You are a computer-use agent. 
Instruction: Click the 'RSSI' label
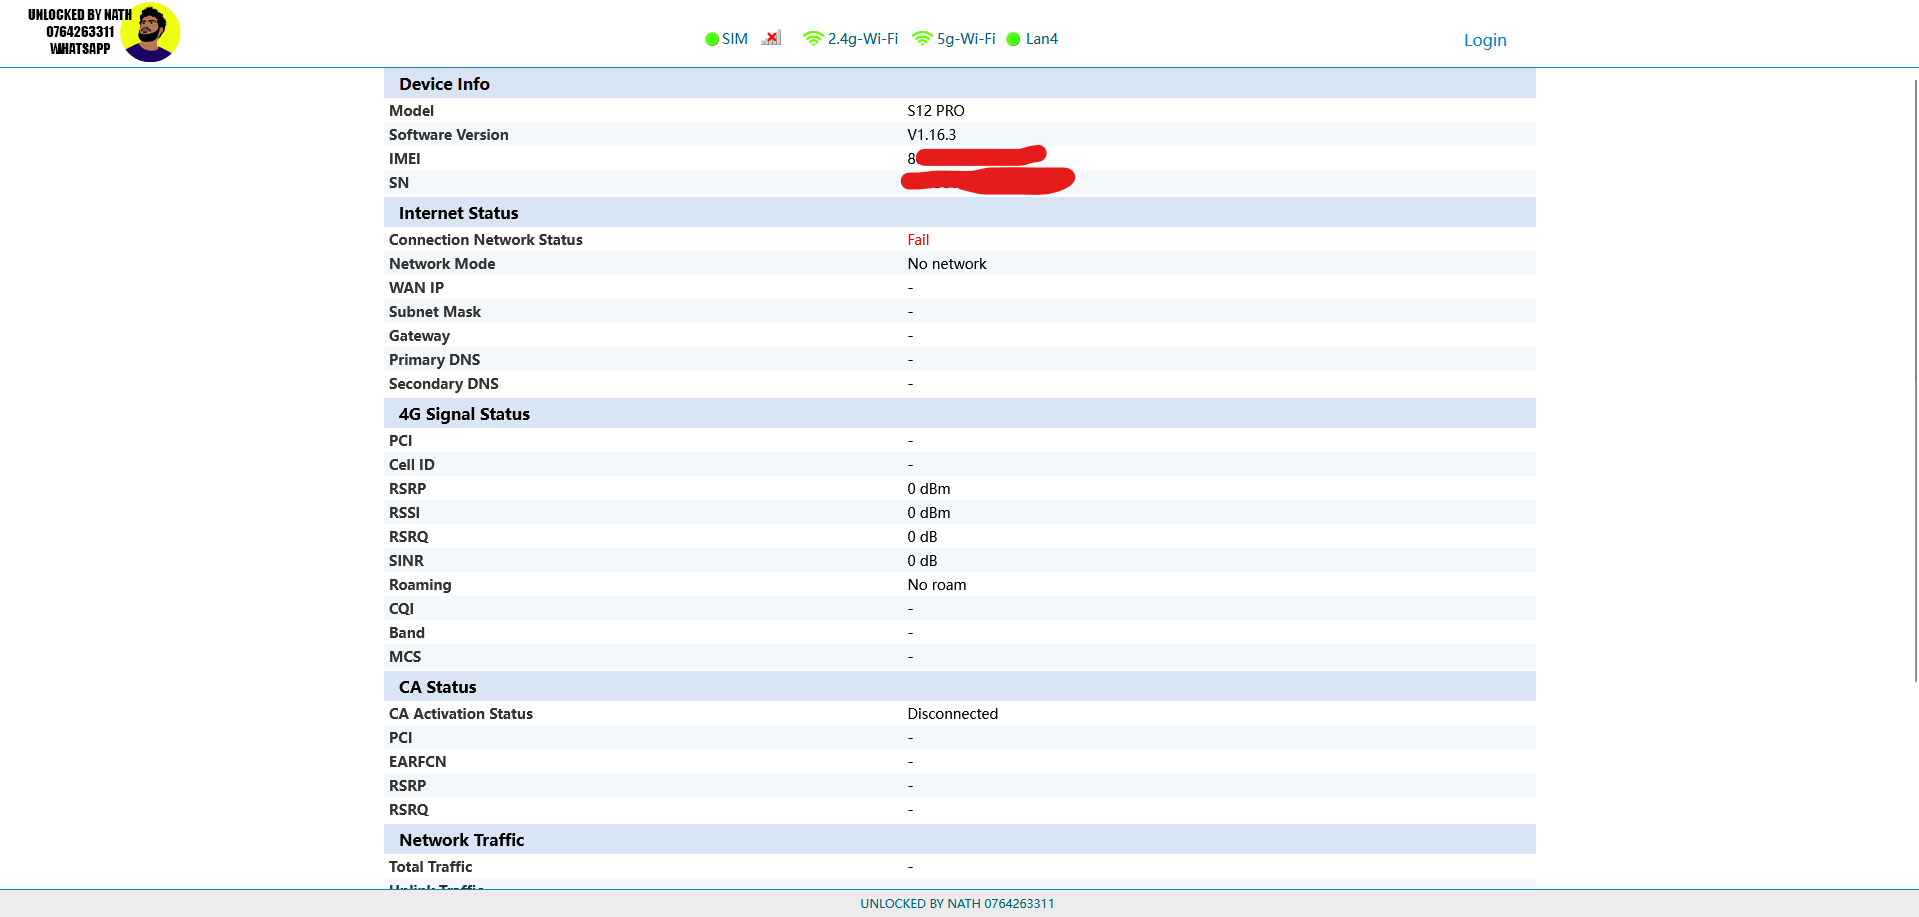[405, 513]
